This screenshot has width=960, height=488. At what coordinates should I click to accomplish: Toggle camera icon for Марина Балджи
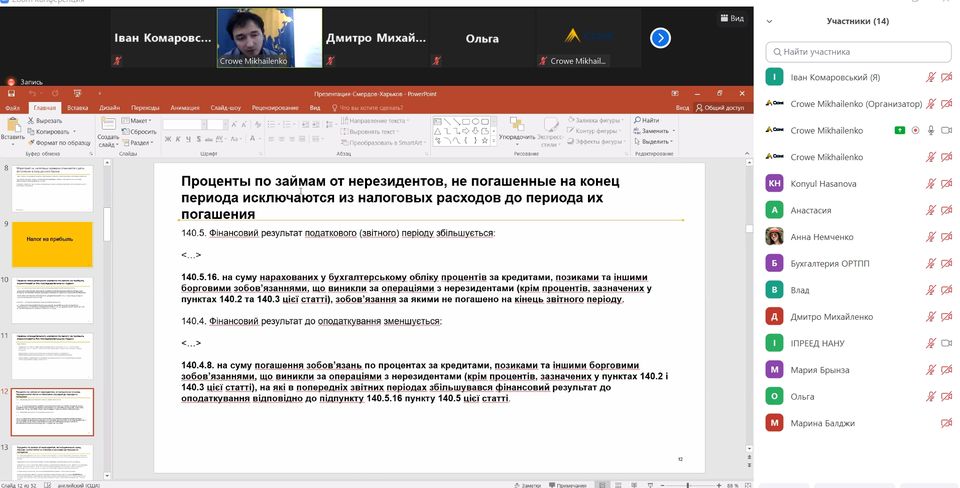coord(946,423)
